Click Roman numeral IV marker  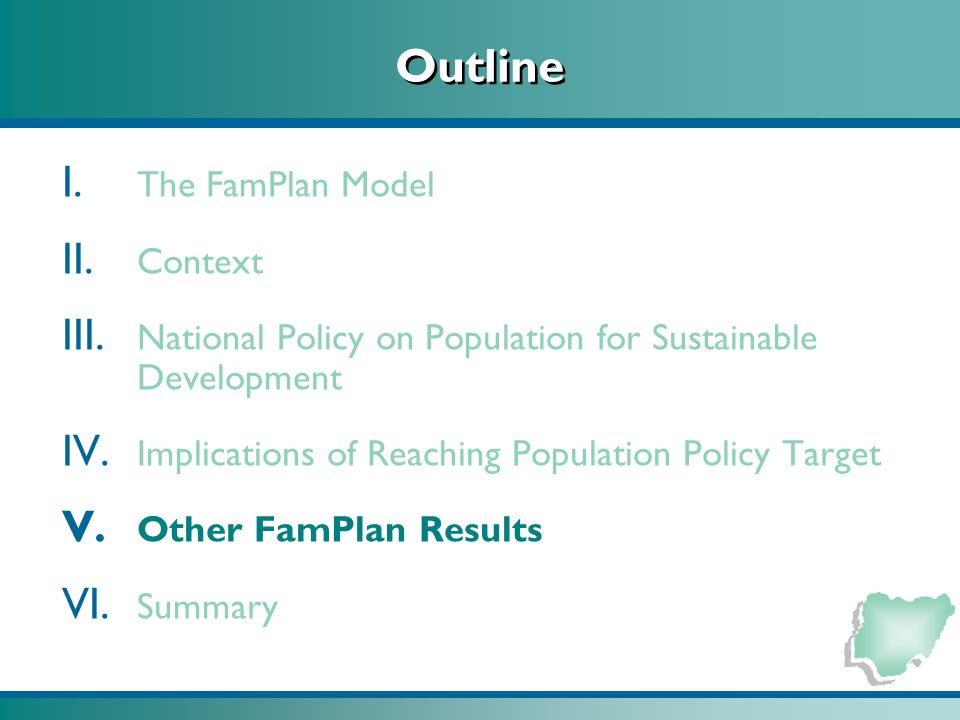pos(86,451)
